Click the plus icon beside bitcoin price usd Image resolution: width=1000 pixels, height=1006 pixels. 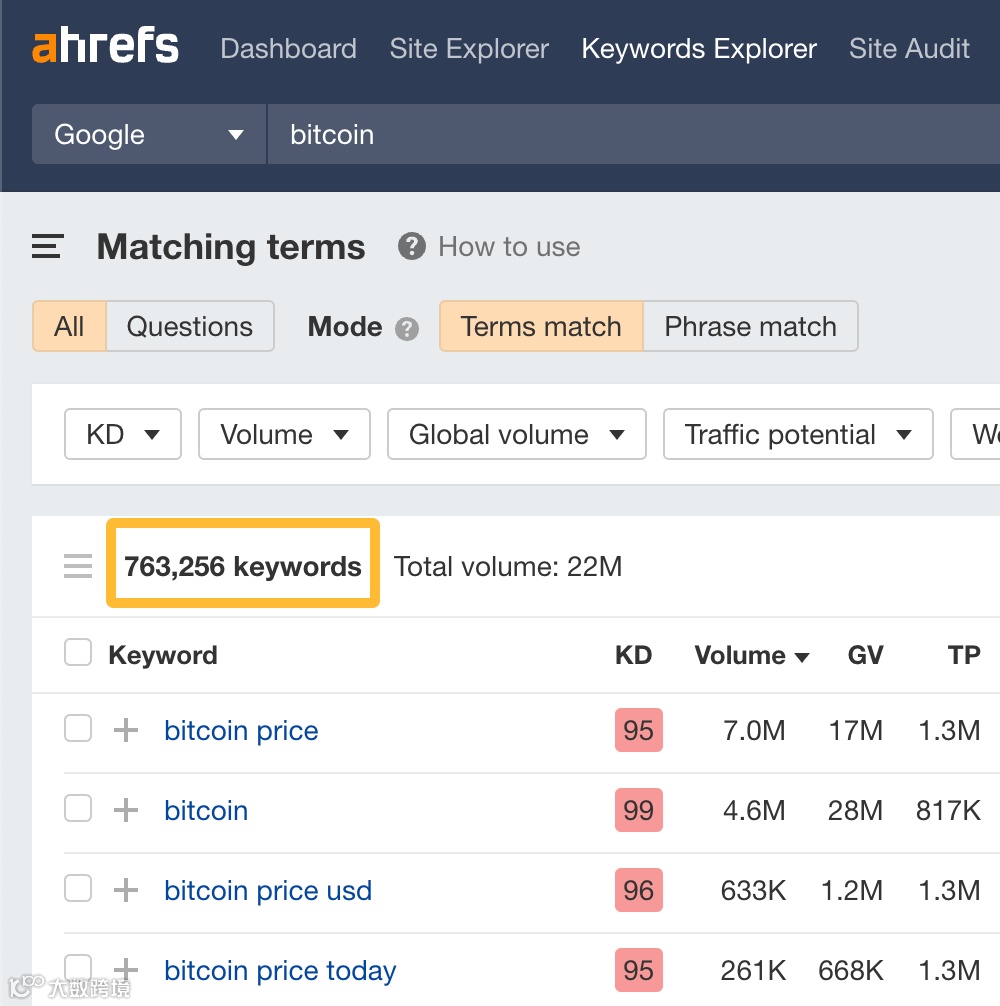125,890
